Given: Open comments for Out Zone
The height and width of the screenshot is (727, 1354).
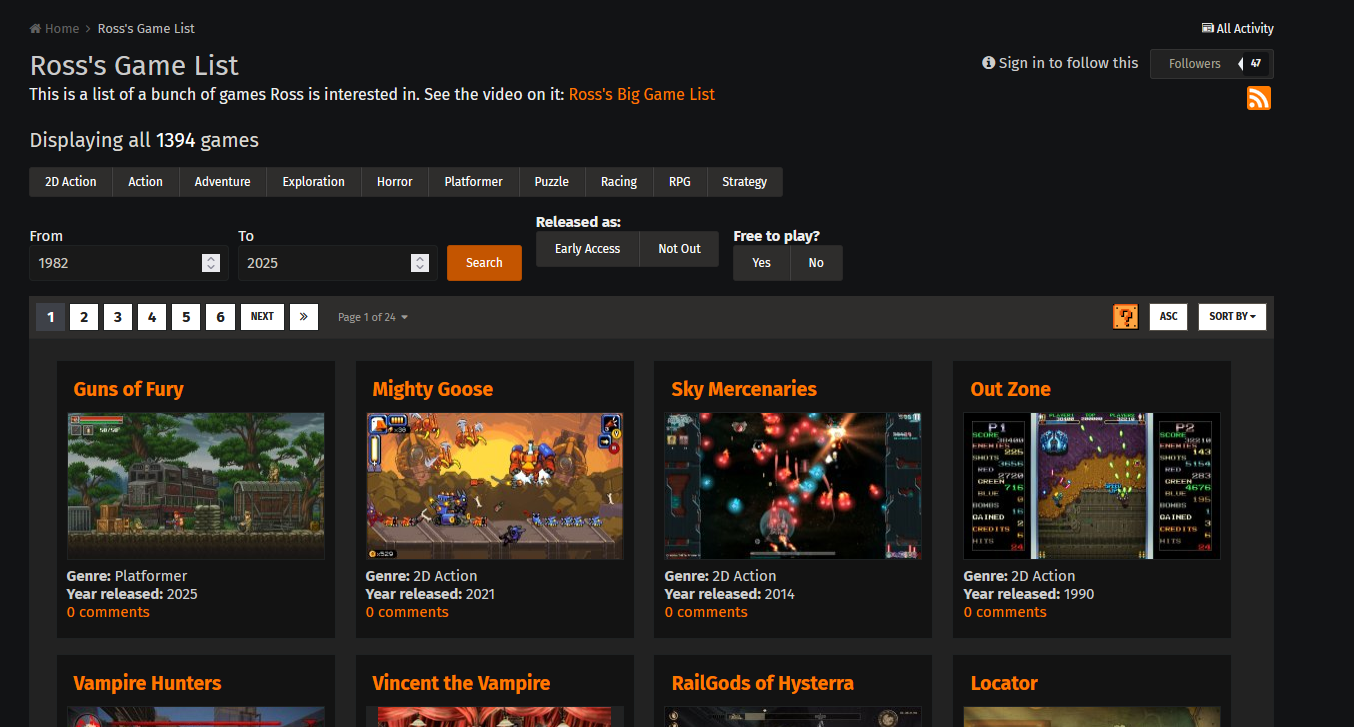Looking at the screenshot, I should (1005, 612).
